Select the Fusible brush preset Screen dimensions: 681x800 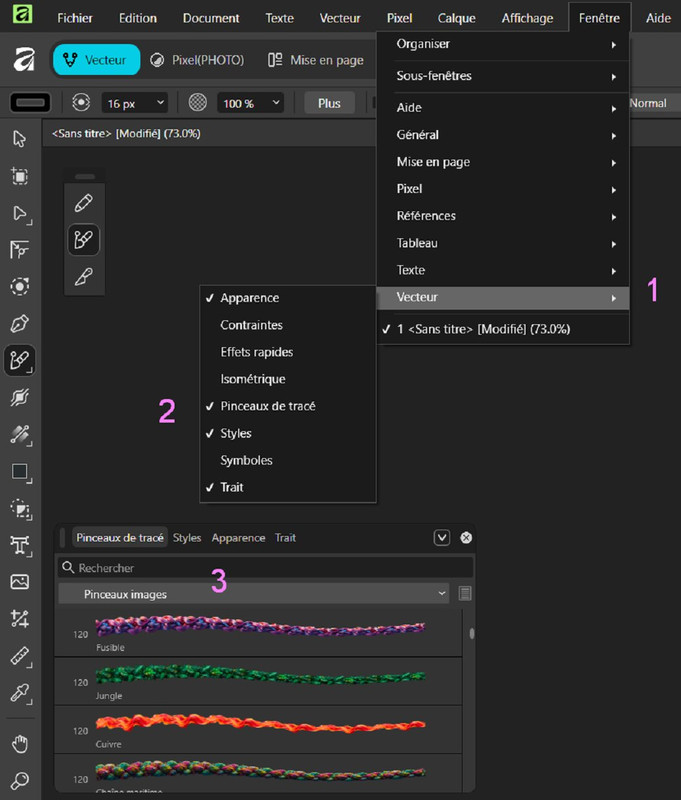pyautogui.click(x=258, y=633)
